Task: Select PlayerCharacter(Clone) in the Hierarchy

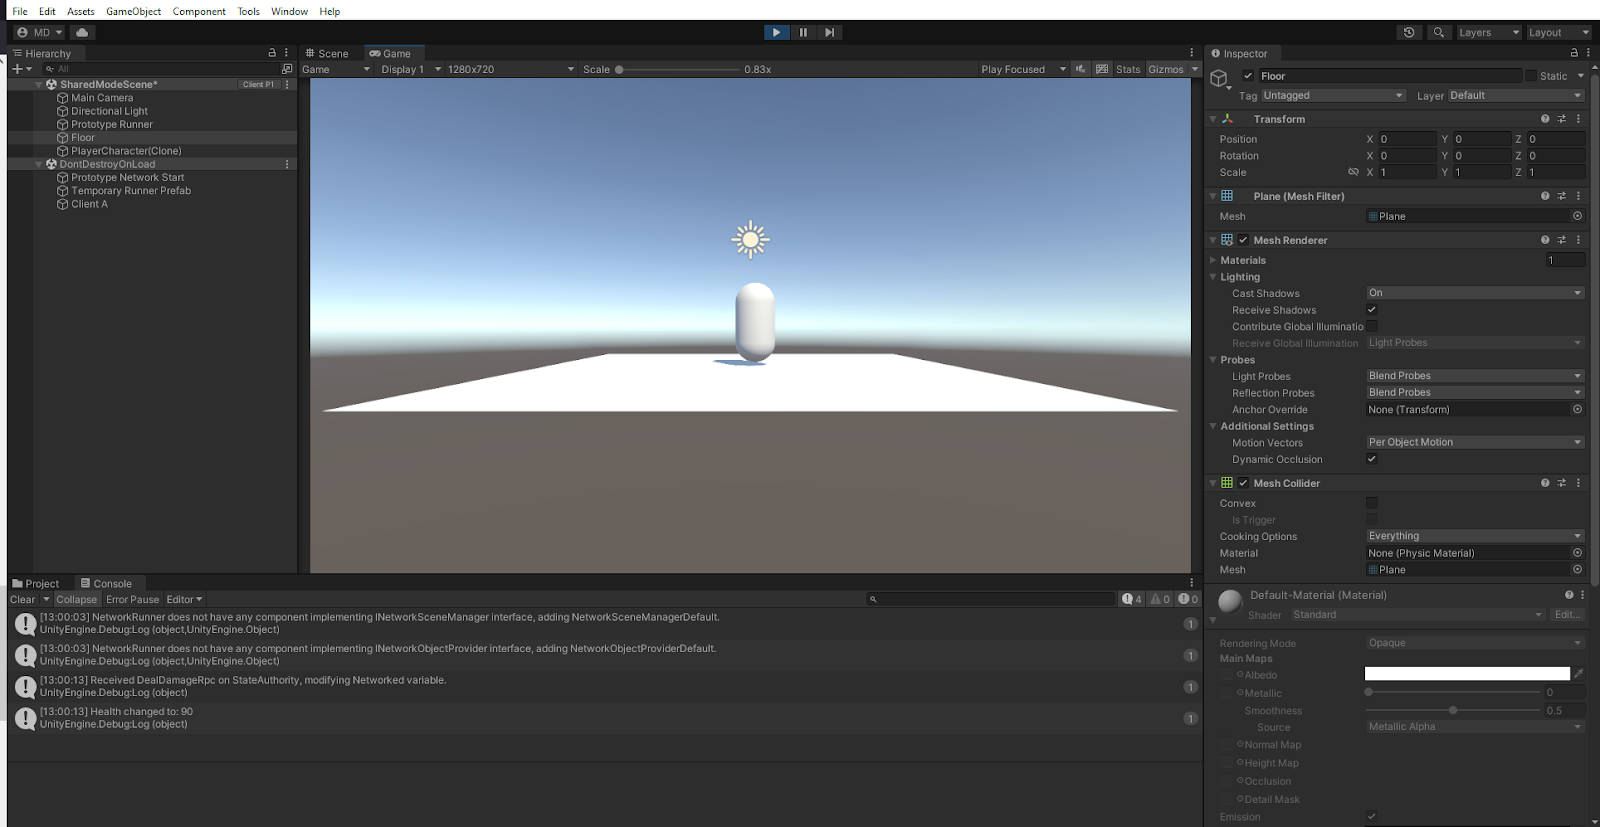Action: (126, 151)
